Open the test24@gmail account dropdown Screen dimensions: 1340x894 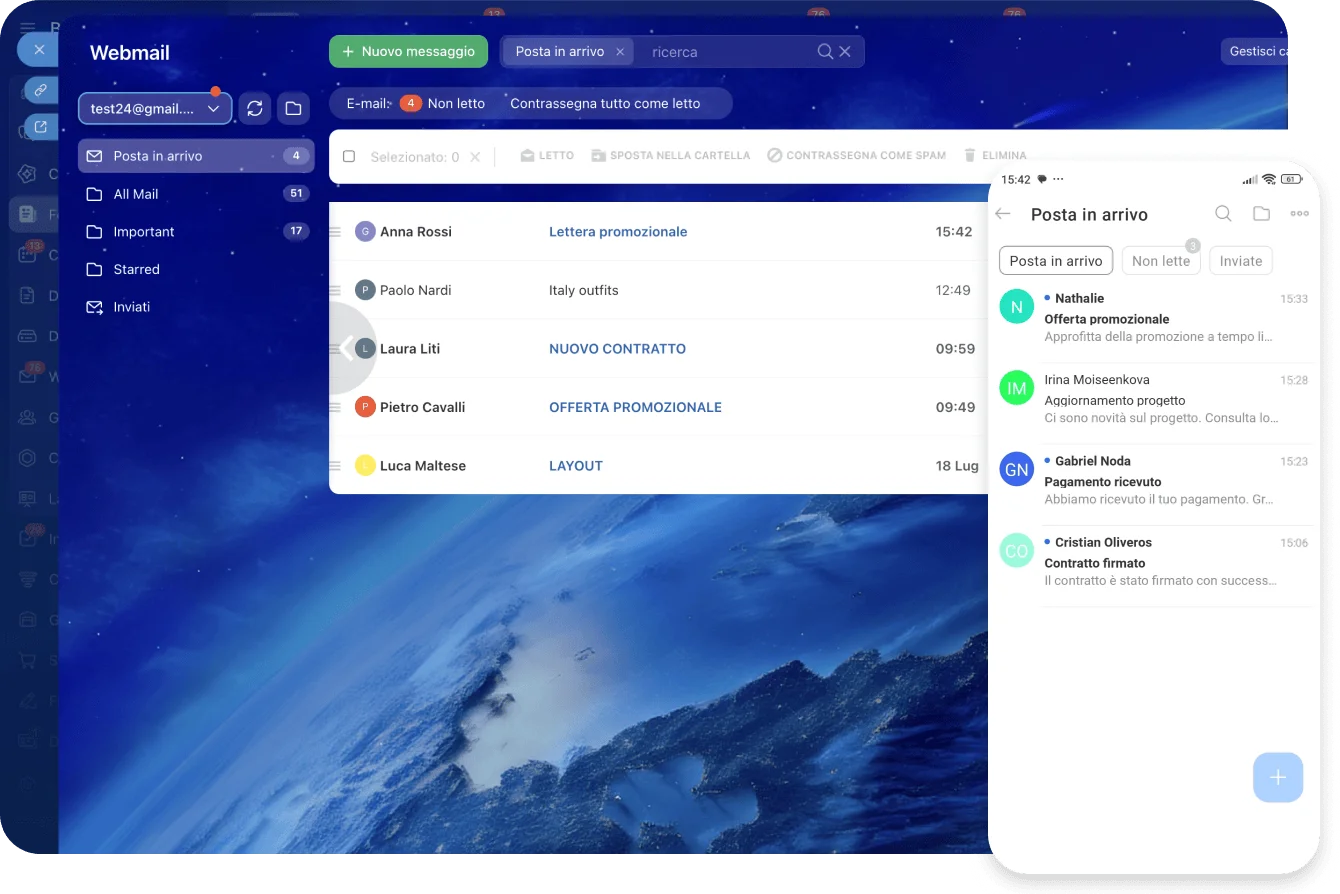click(x=155, y=108)
